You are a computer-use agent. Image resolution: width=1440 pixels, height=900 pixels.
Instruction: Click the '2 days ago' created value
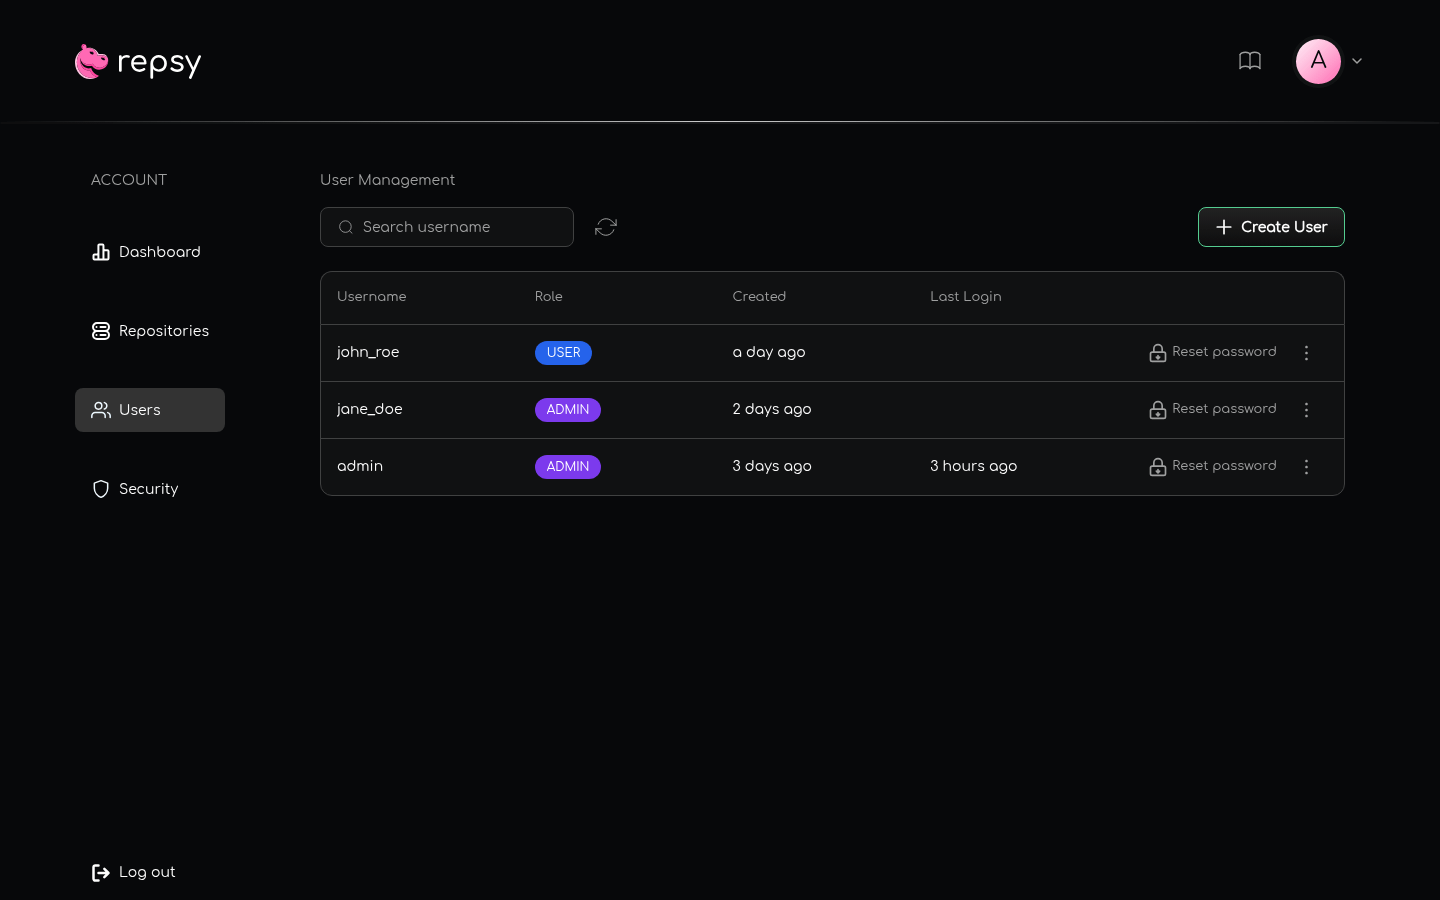pos(772,409)
